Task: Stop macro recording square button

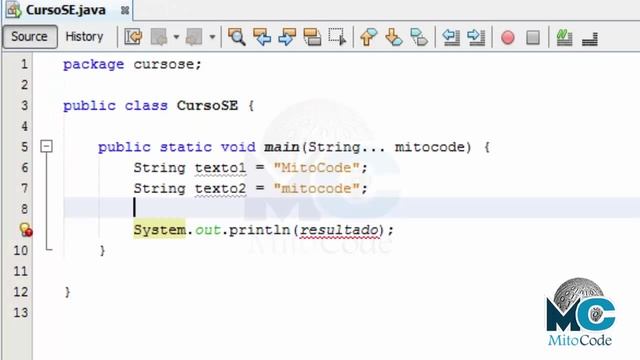Action: (x=533, y=38)
